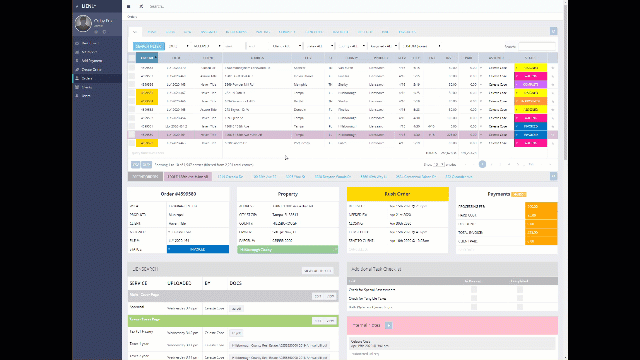Click the blue arrow icon beside Internal Notes
The image size is (640, 360).
coord(389,325)
